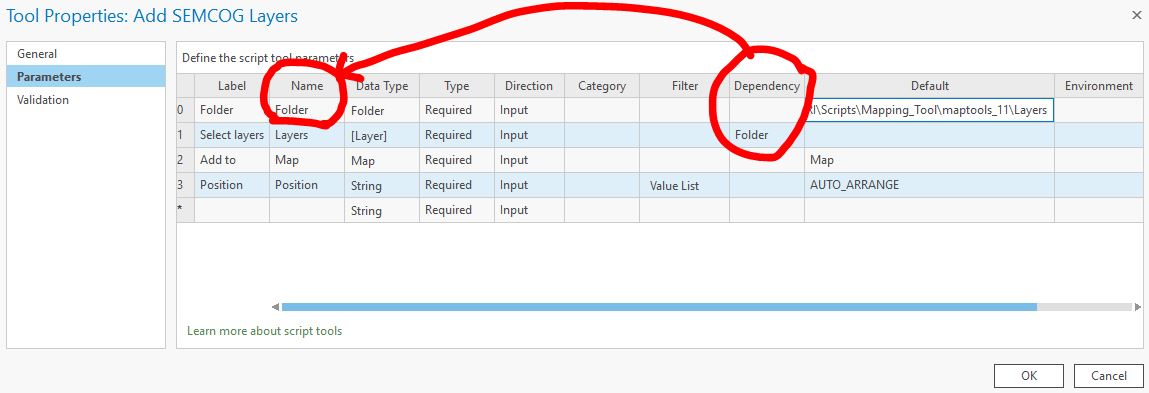
Task: Click the scrollbar left arrow
Action: click(x=276, y=306)
